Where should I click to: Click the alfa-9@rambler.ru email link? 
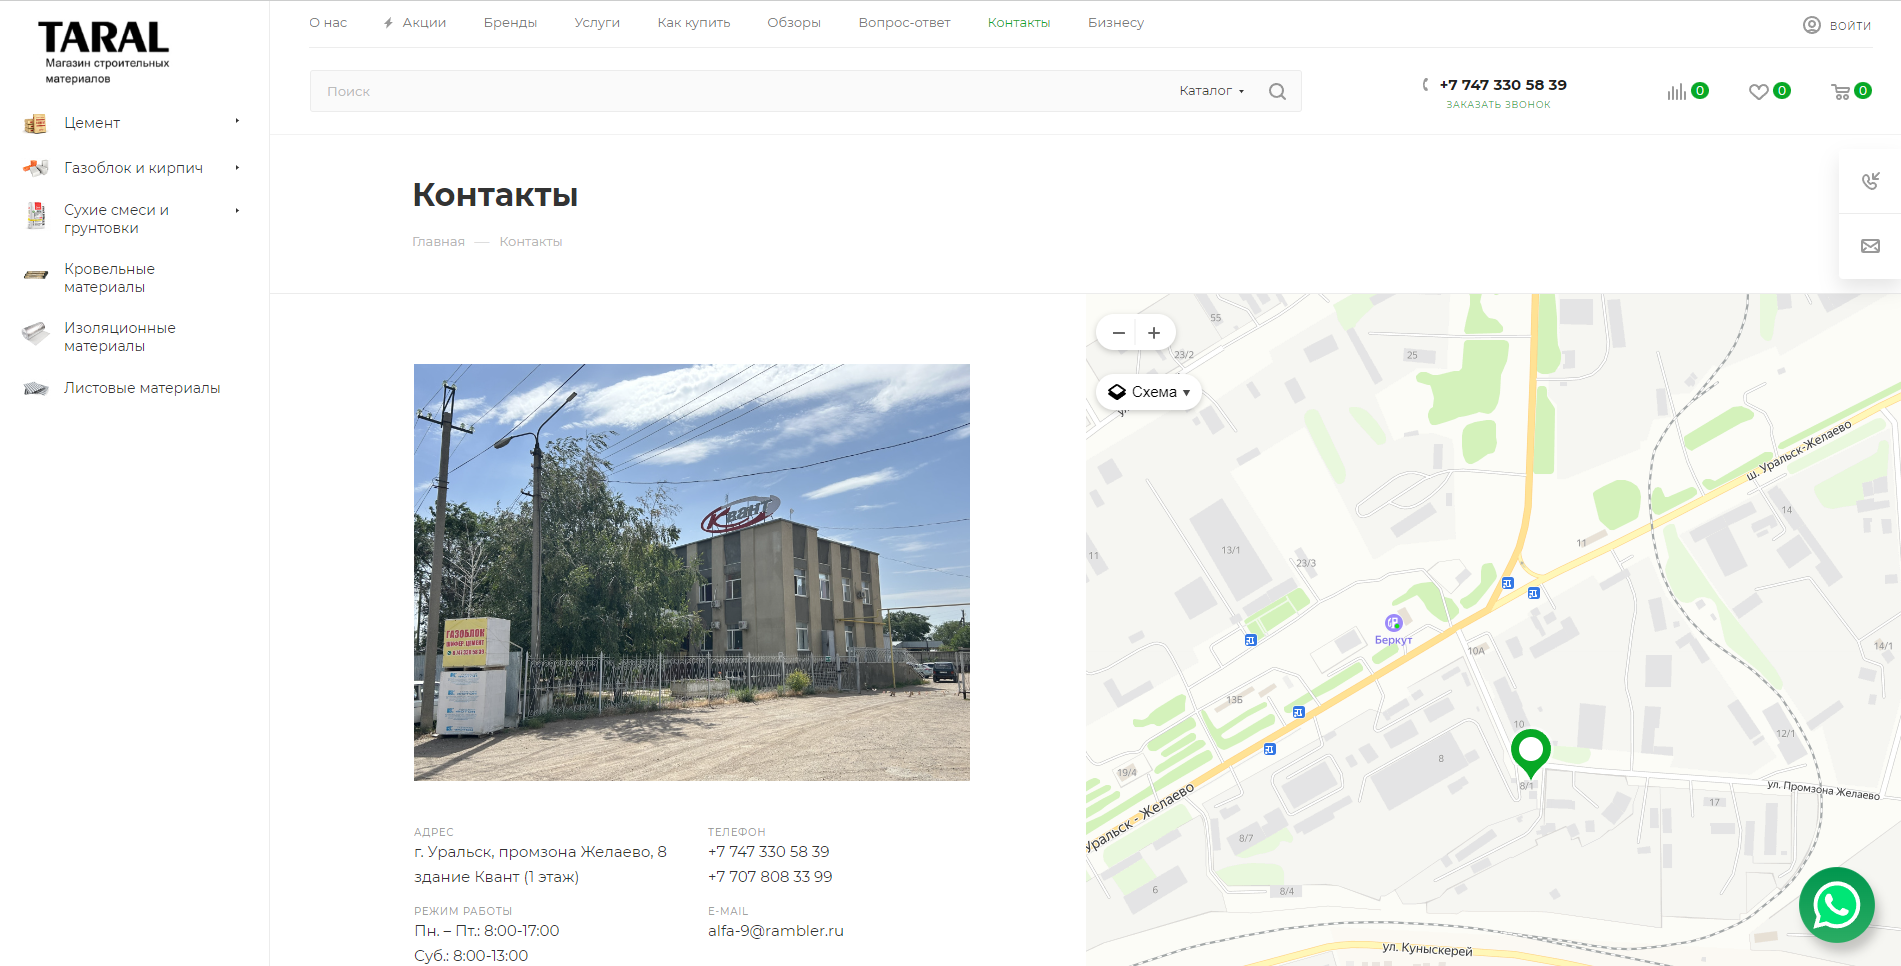pos(776,931)
